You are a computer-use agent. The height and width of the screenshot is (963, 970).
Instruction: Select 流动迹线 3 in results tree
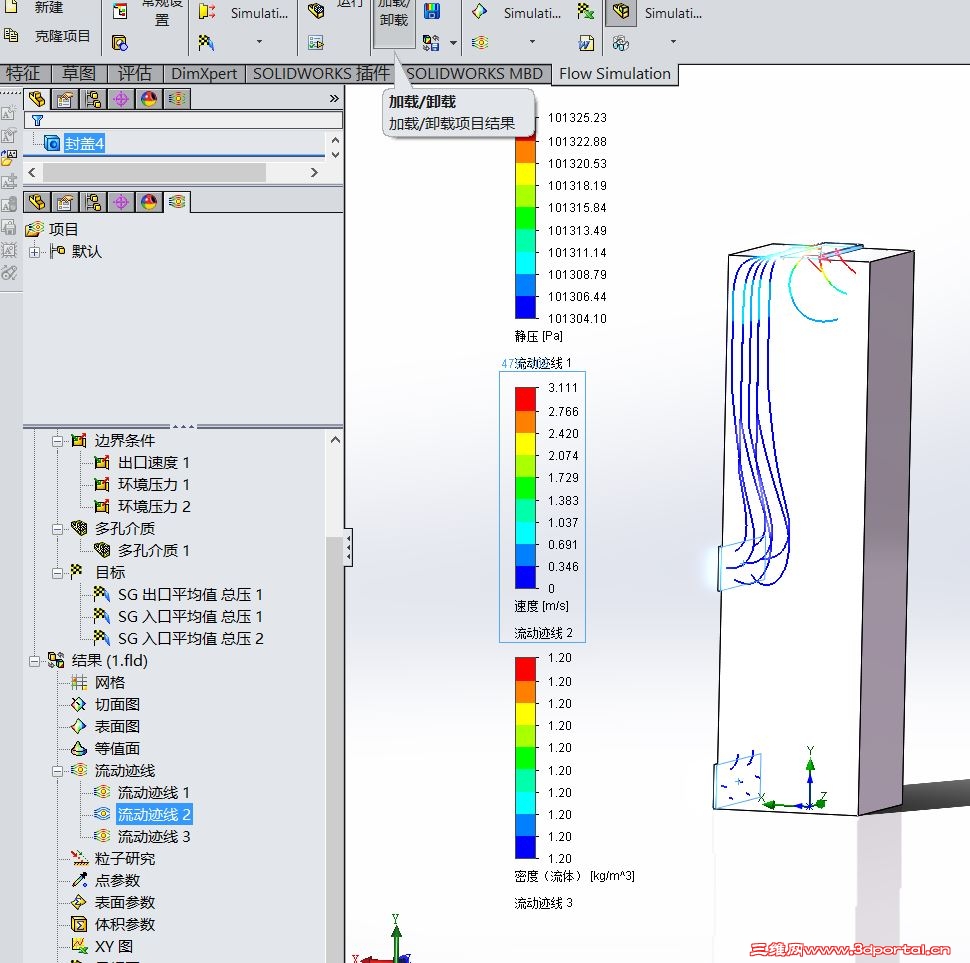tap(153, 837)
